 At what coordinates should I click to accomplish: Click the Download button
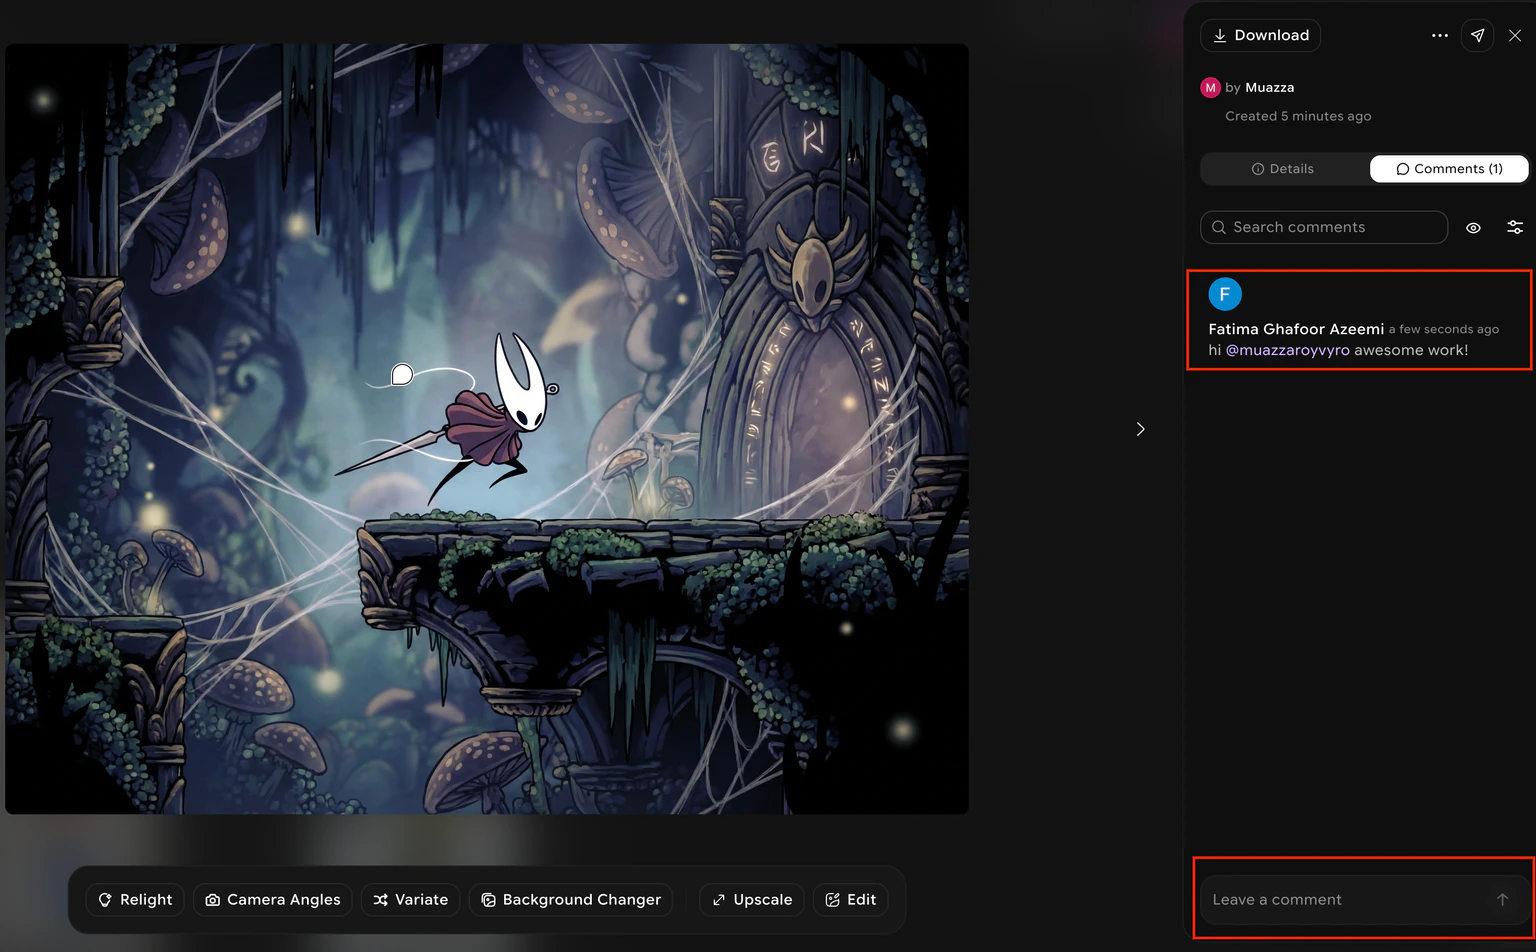[1260, 35]
